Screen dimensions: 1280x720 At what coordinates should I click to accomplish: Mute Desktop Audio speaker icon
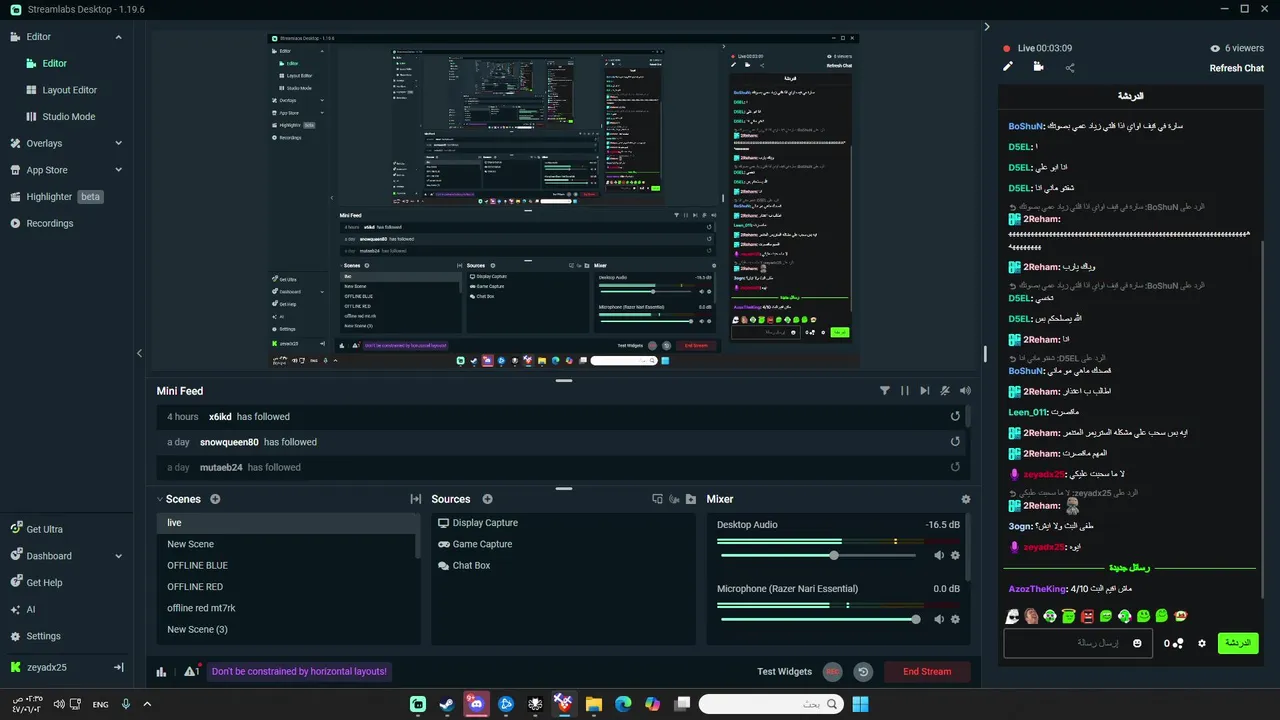(939, 555)
